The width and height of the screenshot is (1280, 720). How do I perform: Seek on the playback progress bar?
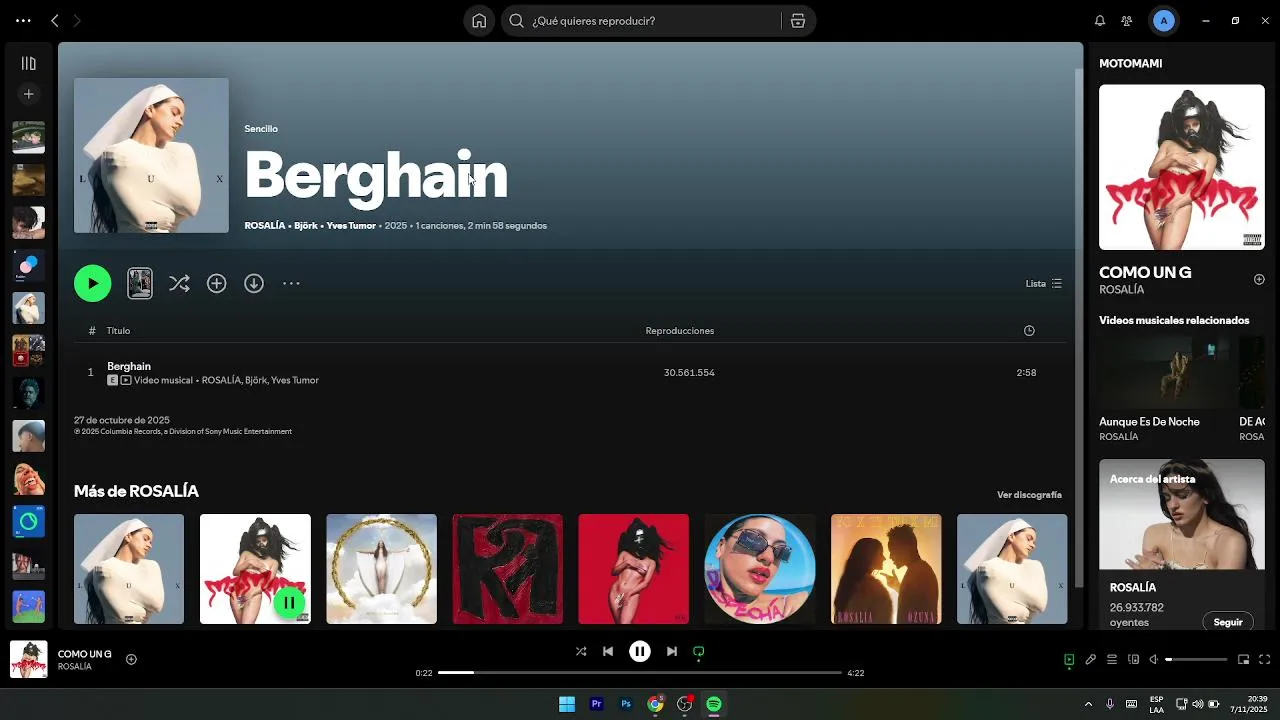coord(639,673)
